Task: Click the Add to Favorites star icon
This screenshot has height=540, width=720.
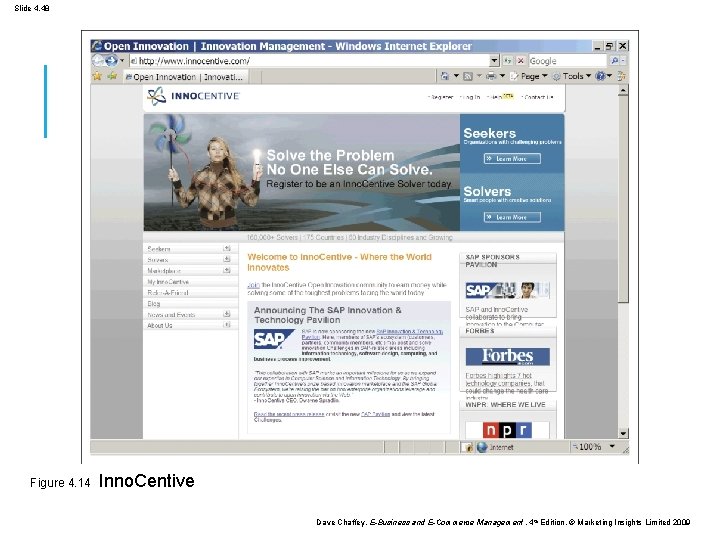Action: click(x=112, y=76)
